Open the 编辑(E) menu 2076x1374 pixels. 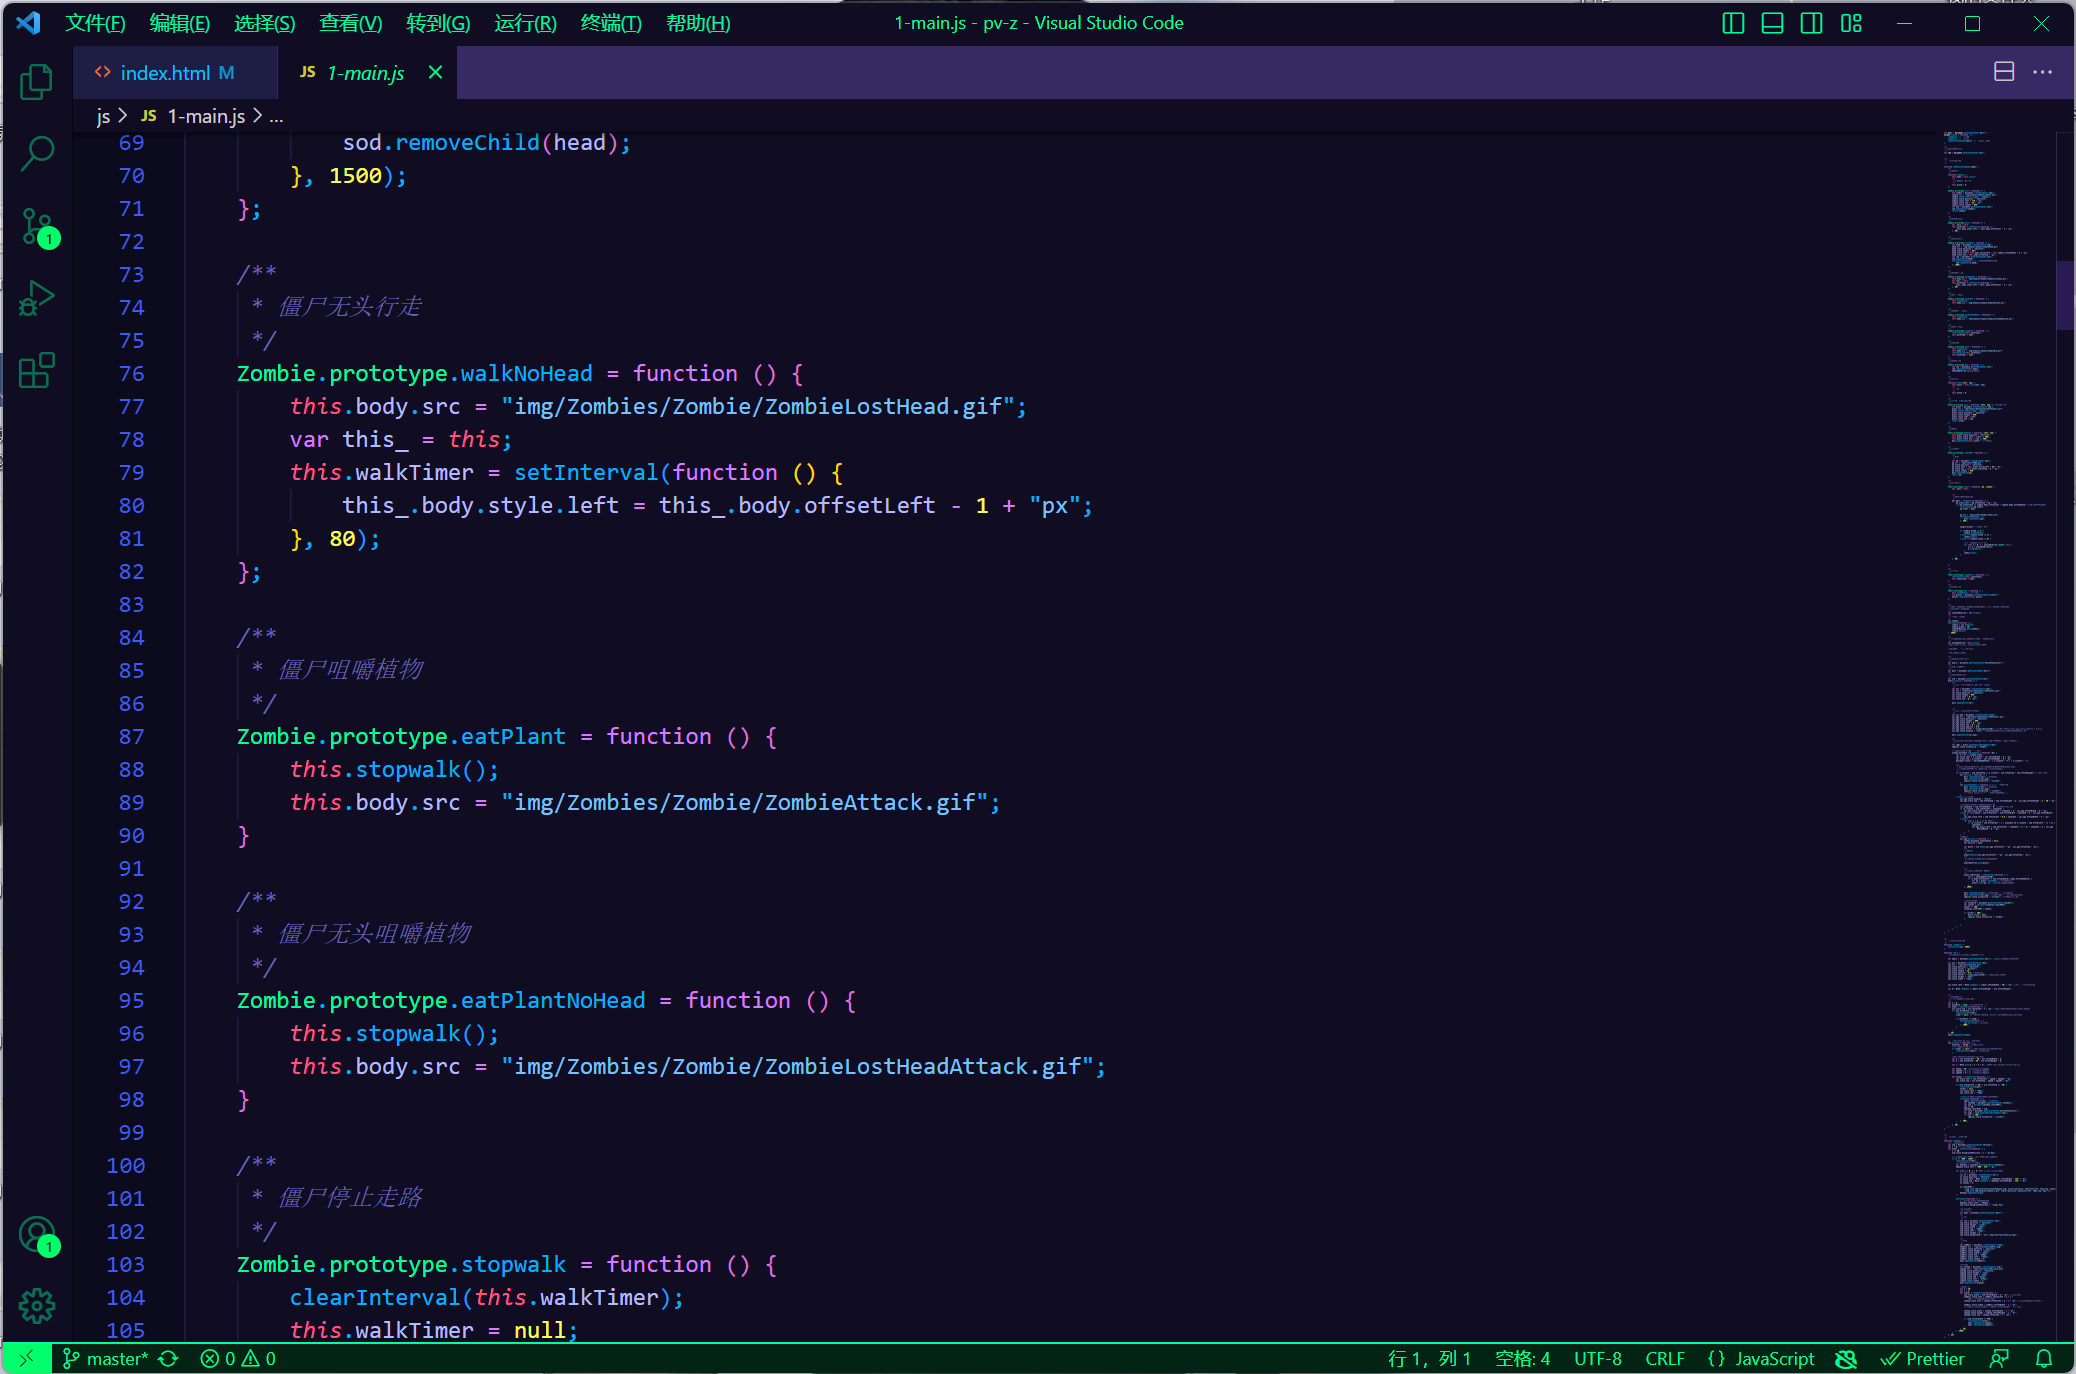[180, 23]
